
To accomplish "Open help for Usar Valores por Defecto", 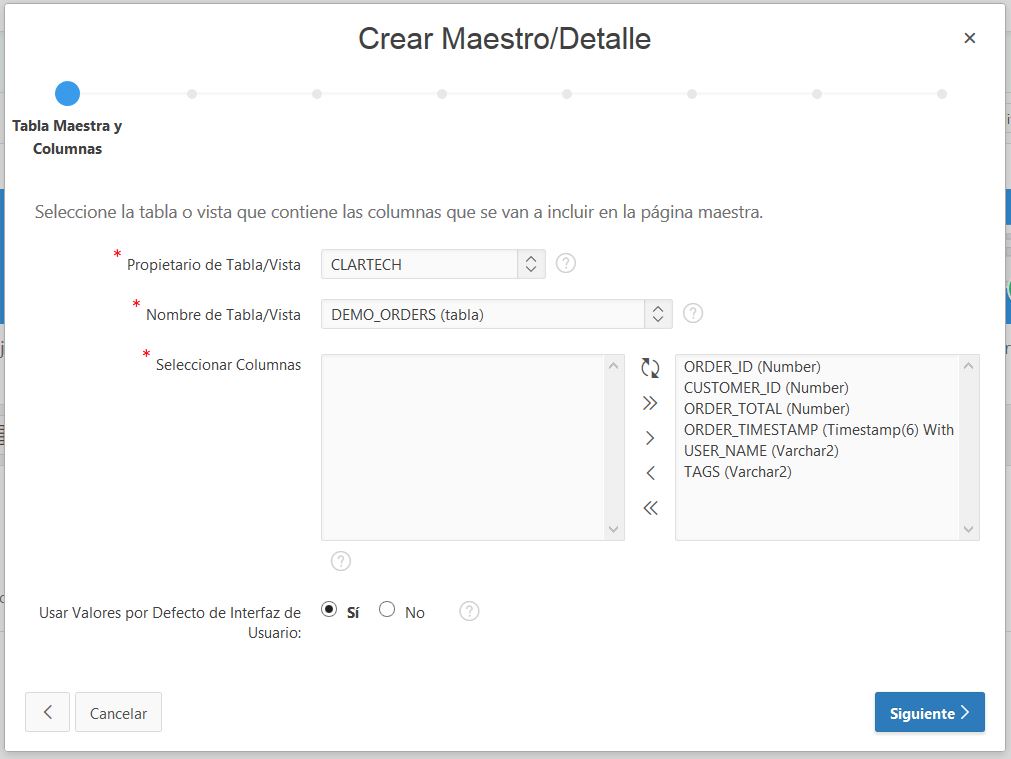I will [469, 611].
